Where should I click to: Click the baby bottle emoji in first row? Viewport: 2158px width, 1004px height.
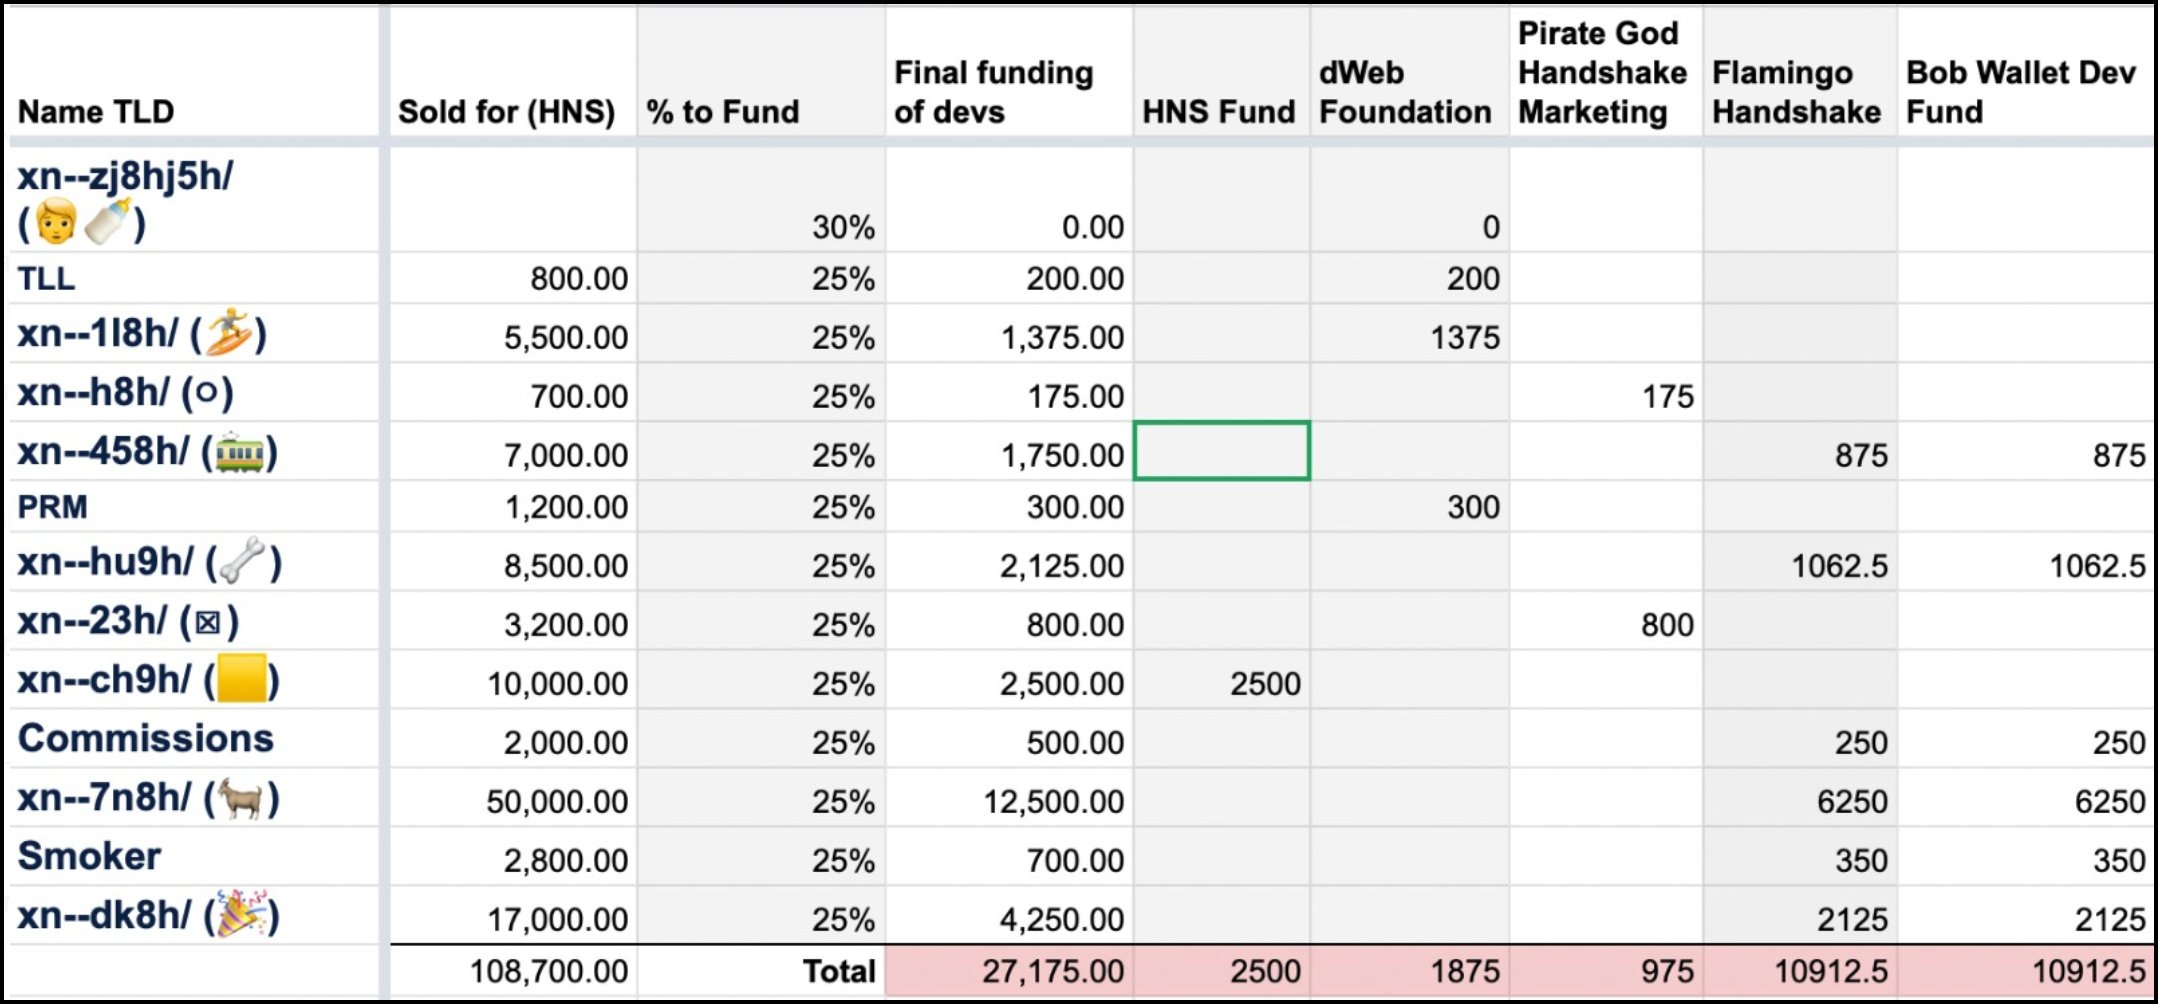click(108, 222)
